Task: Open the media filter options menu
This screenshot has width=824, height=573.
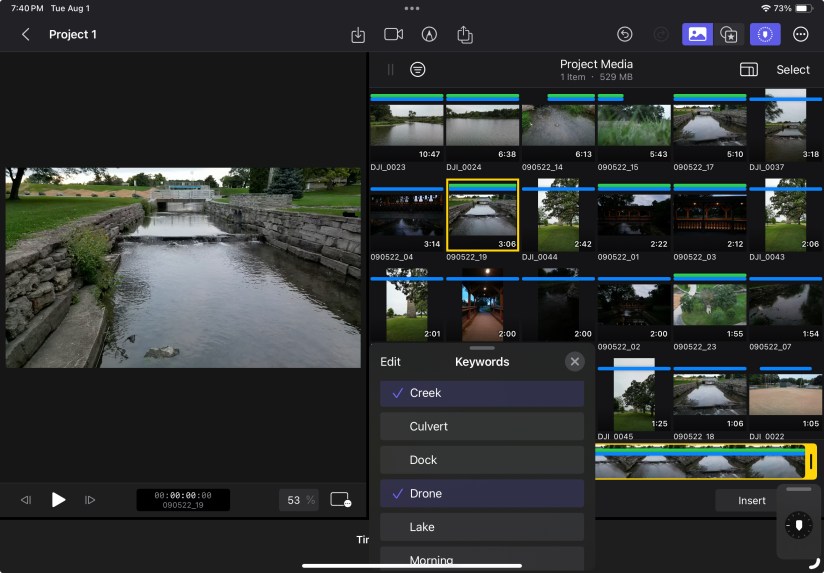Action: point(418,70)
